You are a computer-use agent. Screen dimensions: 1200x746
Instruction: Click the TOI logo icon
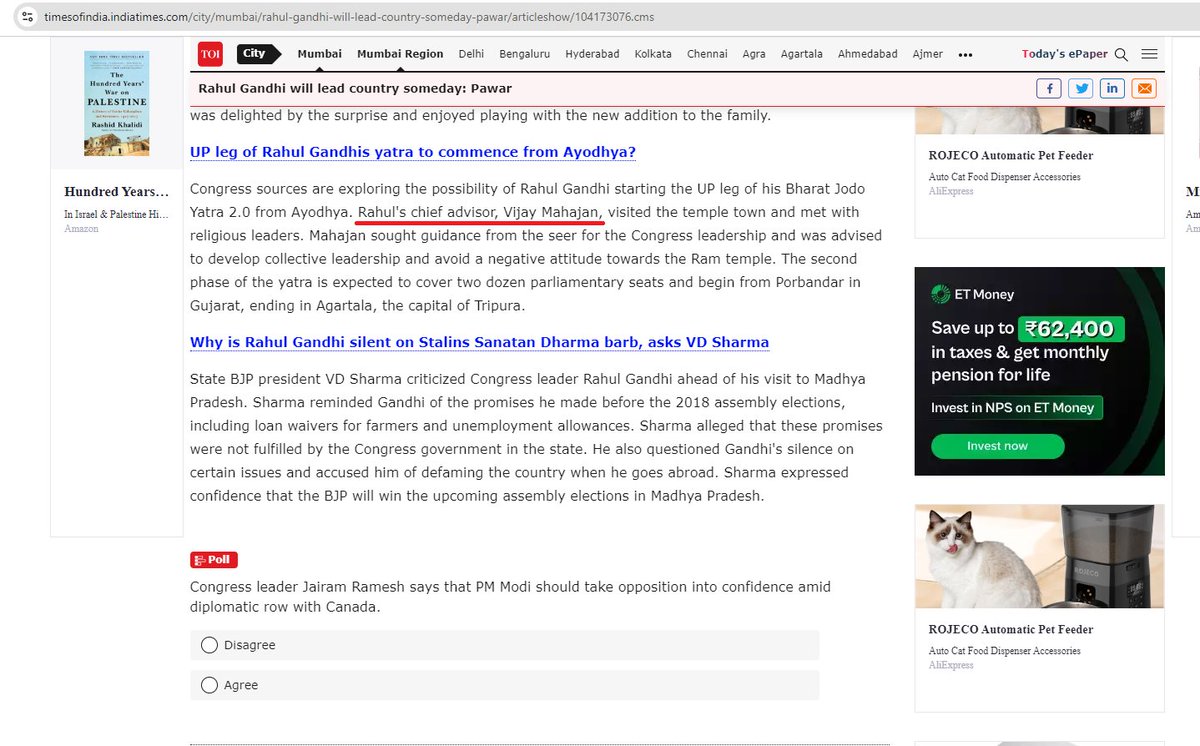point(210,55)
